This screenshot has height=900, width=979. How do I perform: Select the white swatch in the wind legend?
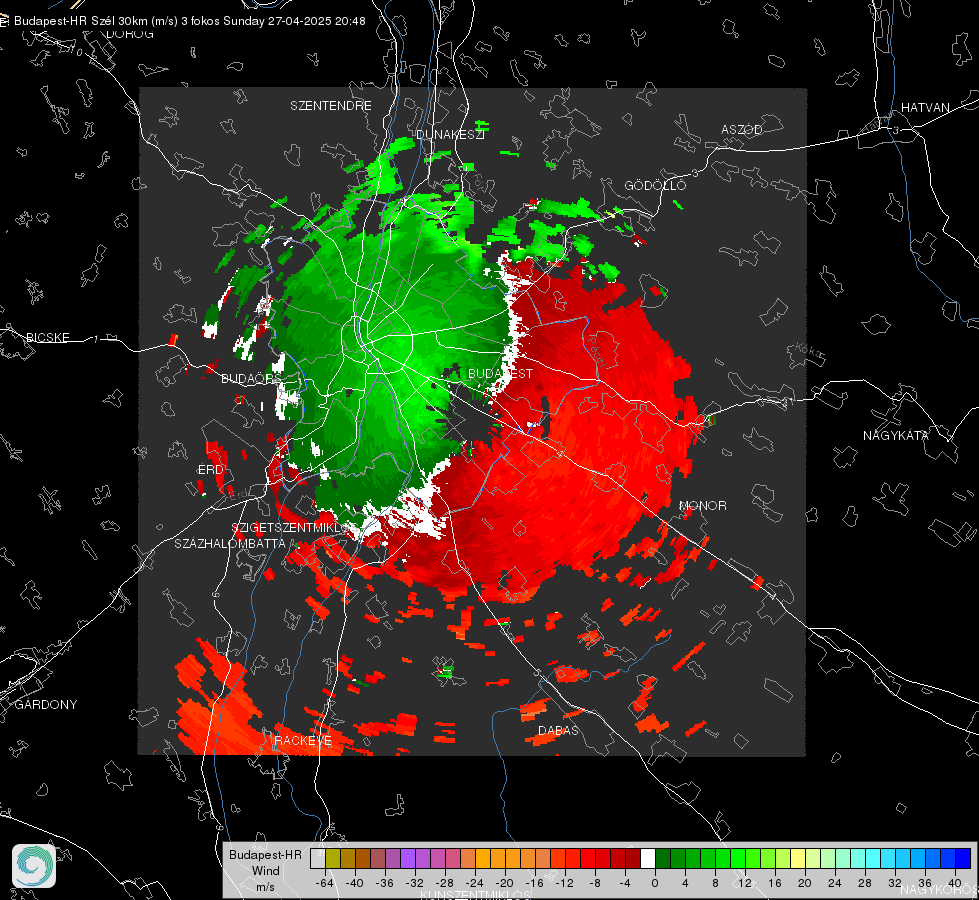[x=648, y=859]
